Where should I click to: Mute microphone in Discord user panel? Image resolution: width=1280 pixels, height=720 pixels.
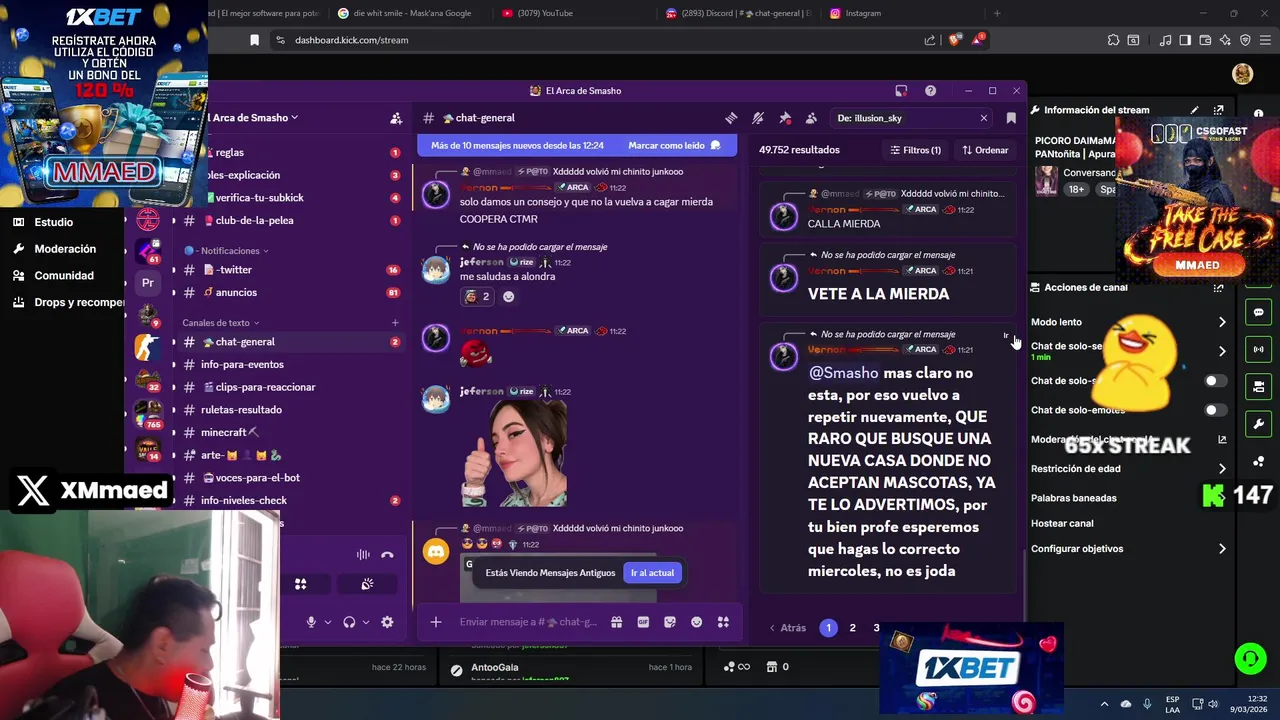pyautogui.click(x=311, y=622)
